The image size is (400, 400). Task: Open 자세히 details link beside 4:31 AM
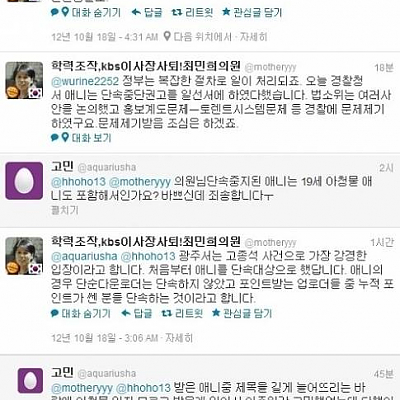click(254, 36)
